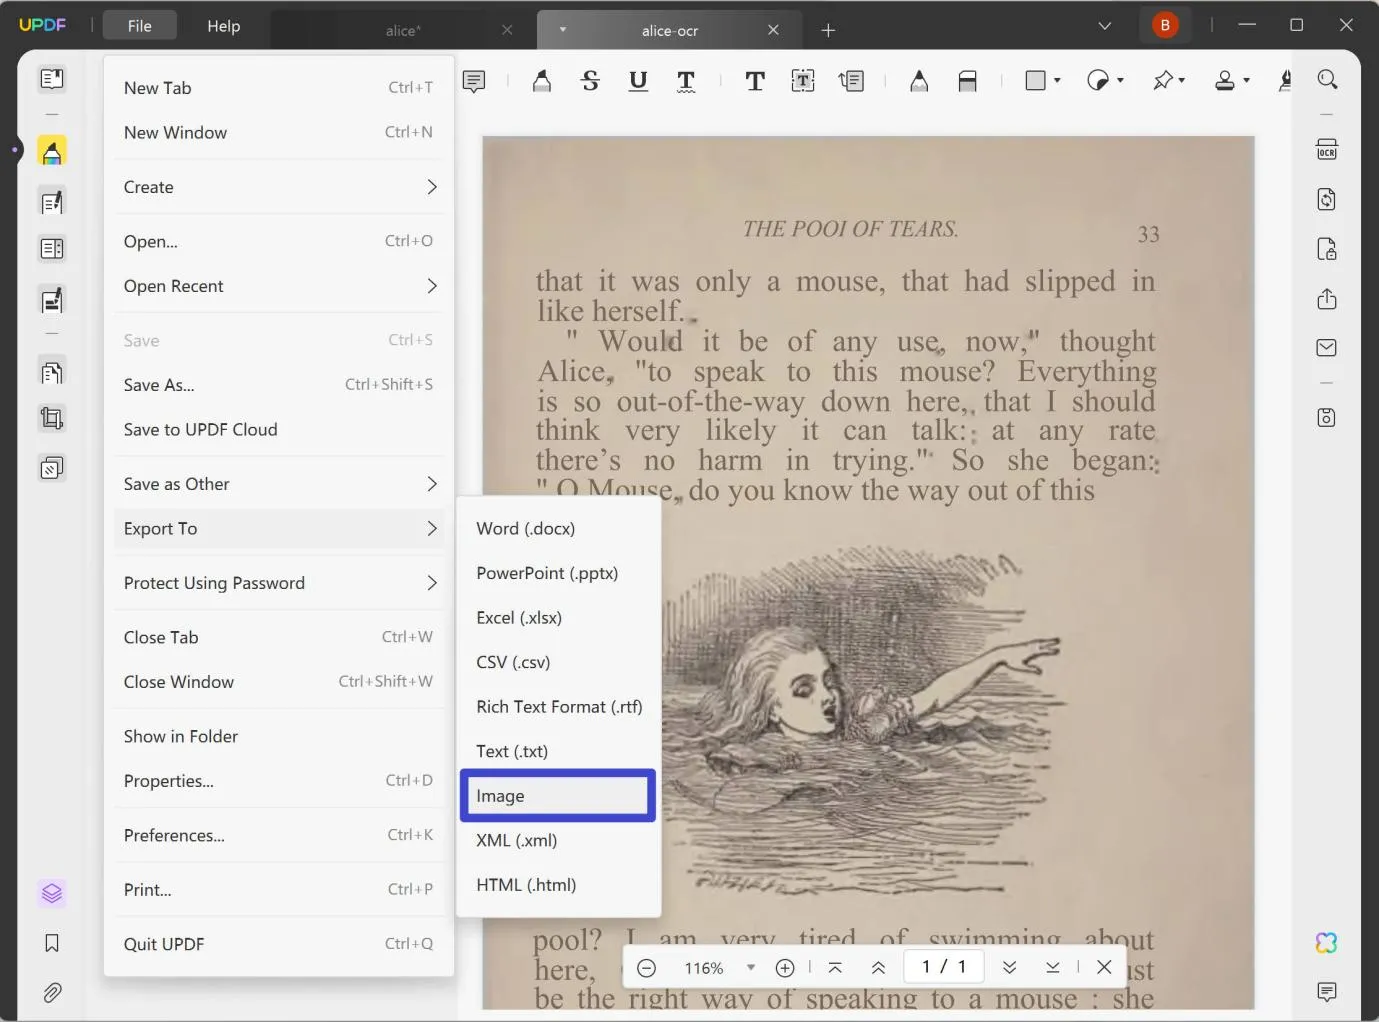Screen dimensions: 1379x1022
Task: Select the Crop Pages tool
Action: pyautogui.click(x=51, y=418)
